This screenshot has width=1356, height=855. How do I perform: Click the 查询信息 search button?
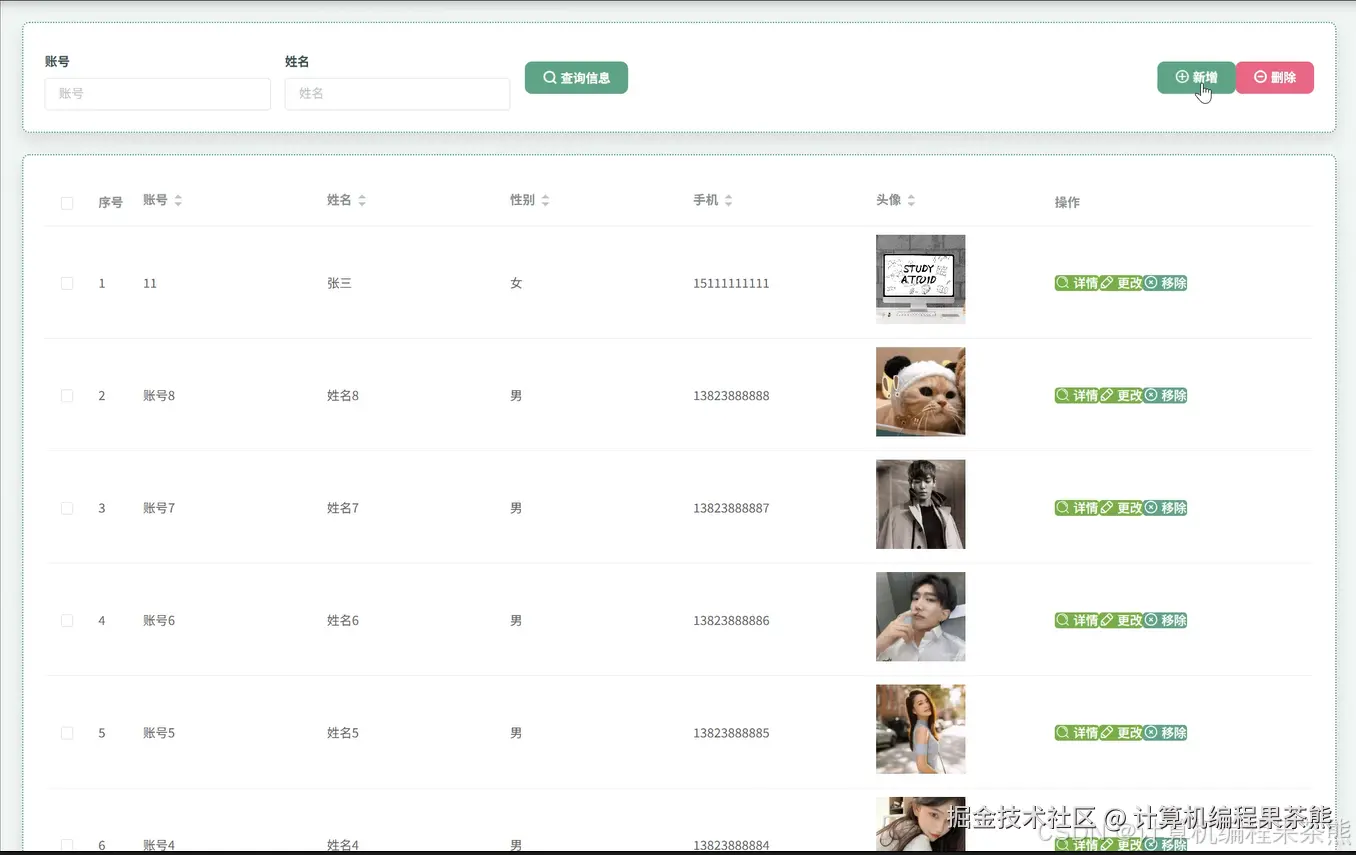tap(576, 78)
